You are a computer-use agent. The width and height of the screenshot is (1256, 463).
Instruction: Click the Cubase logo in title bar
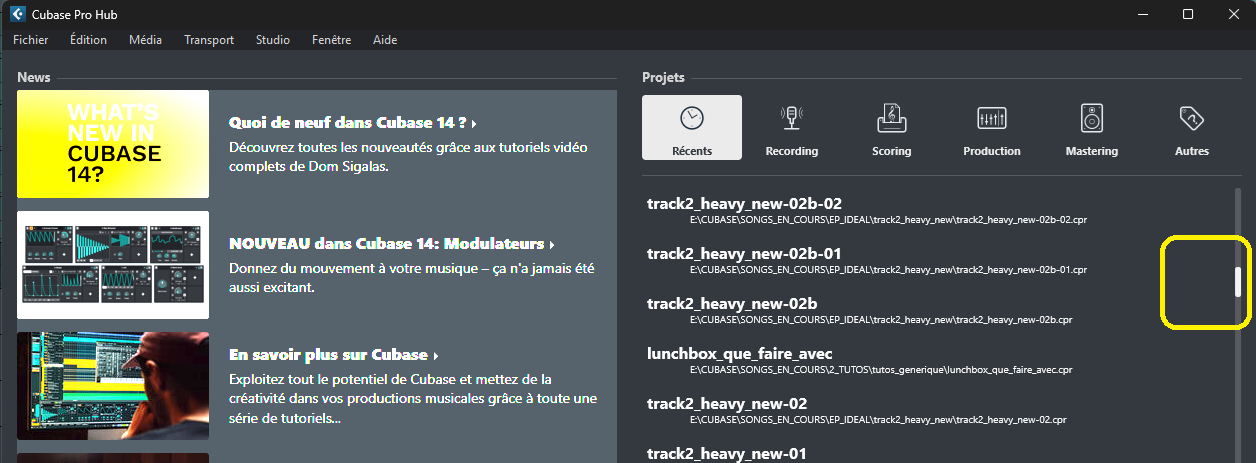(x=17, y=14)
